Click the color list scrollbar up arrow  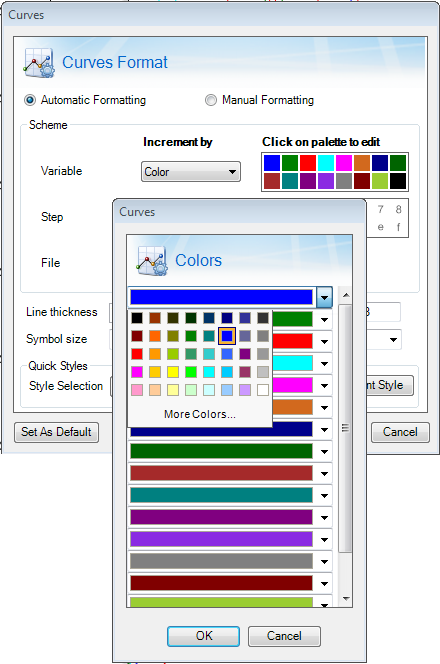pos(346,295)
